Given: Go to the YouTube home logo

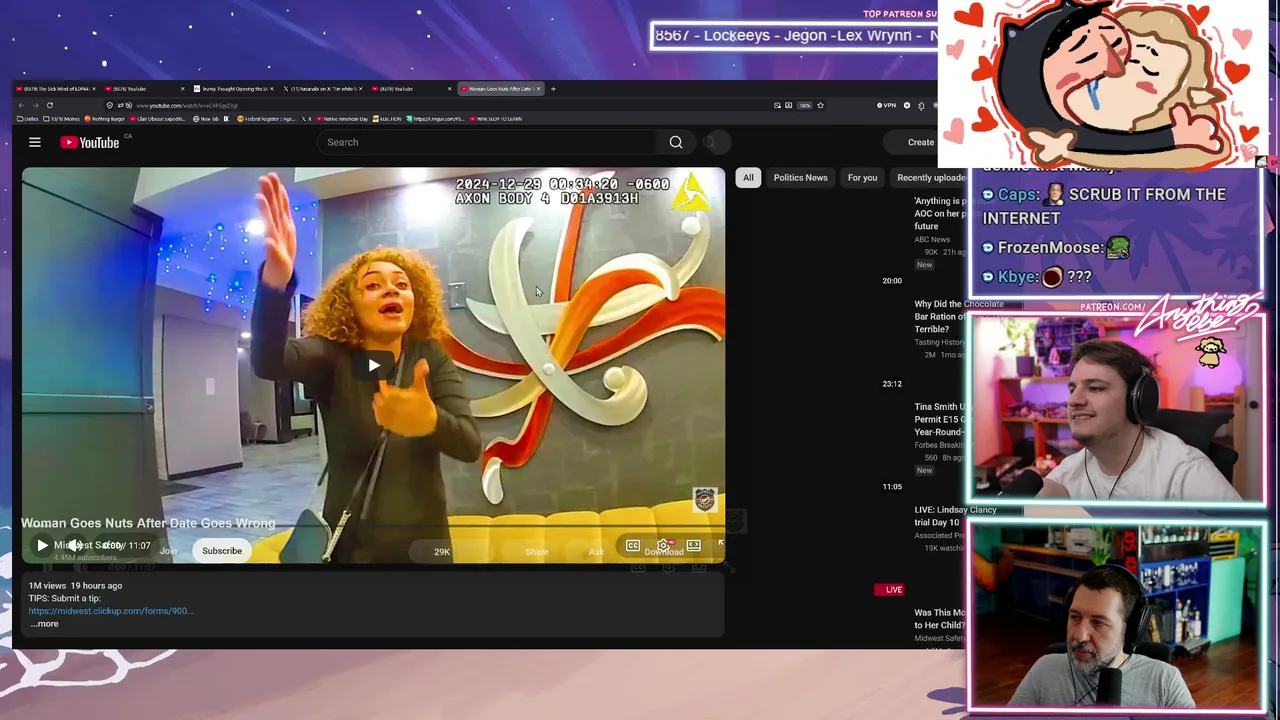Looking at the screenshot, I should pos(90,142).
